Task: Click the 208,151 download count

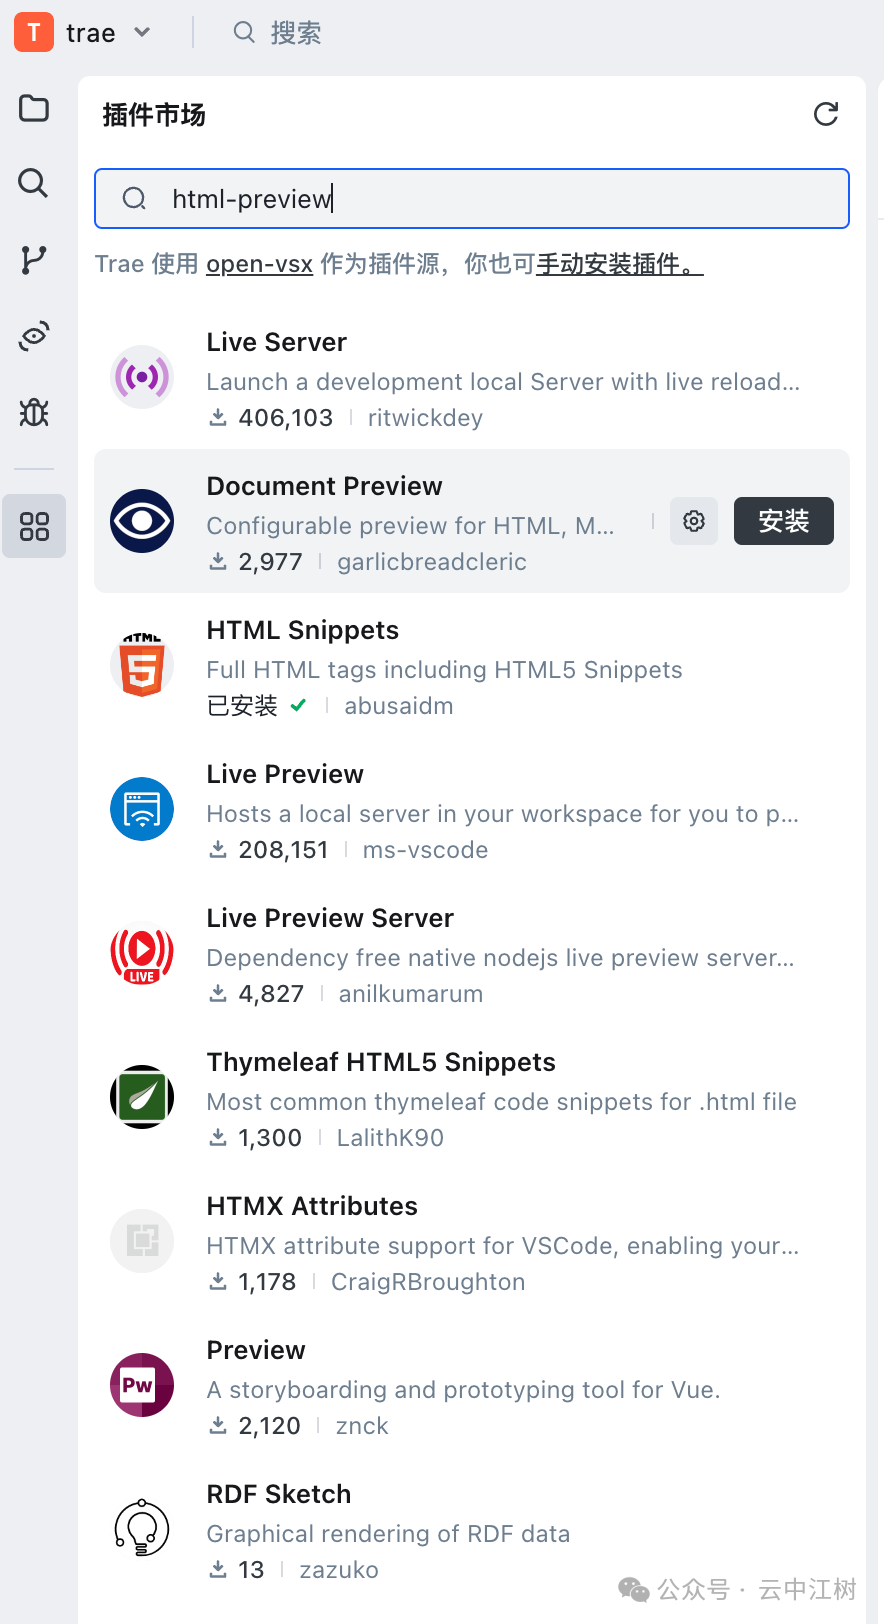Action: pyautogui.click(x=283, y=850)
